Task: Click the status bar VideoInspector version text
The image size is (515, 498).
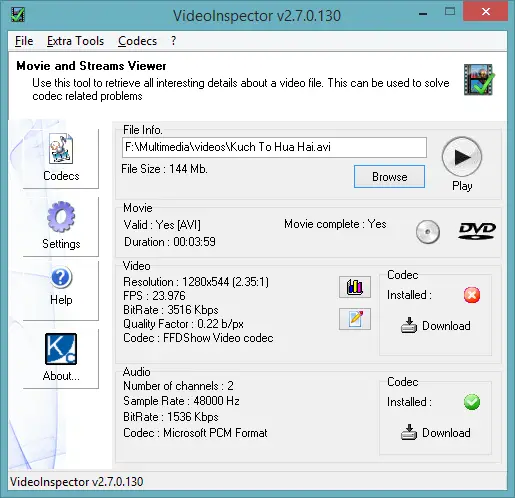Action: coord(77,482)
